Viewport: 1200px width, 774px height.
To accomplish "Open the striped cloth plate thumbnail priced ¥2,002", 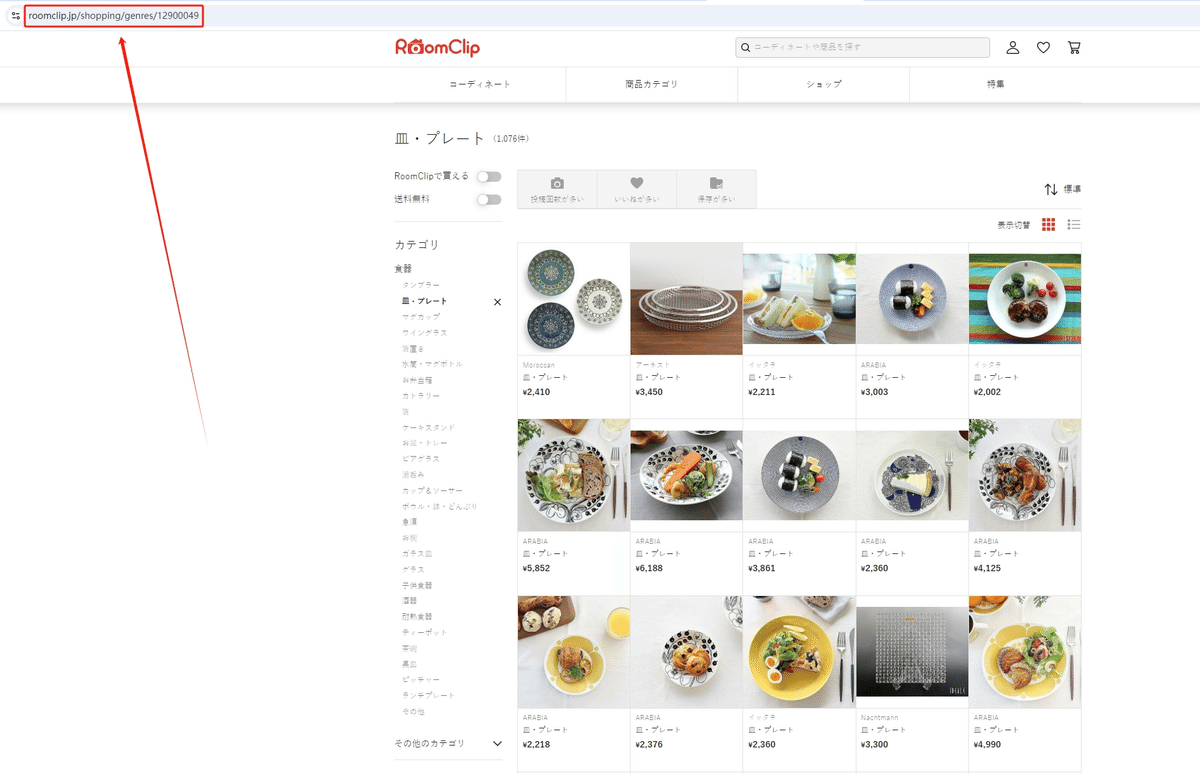I will click(1025, 299).
